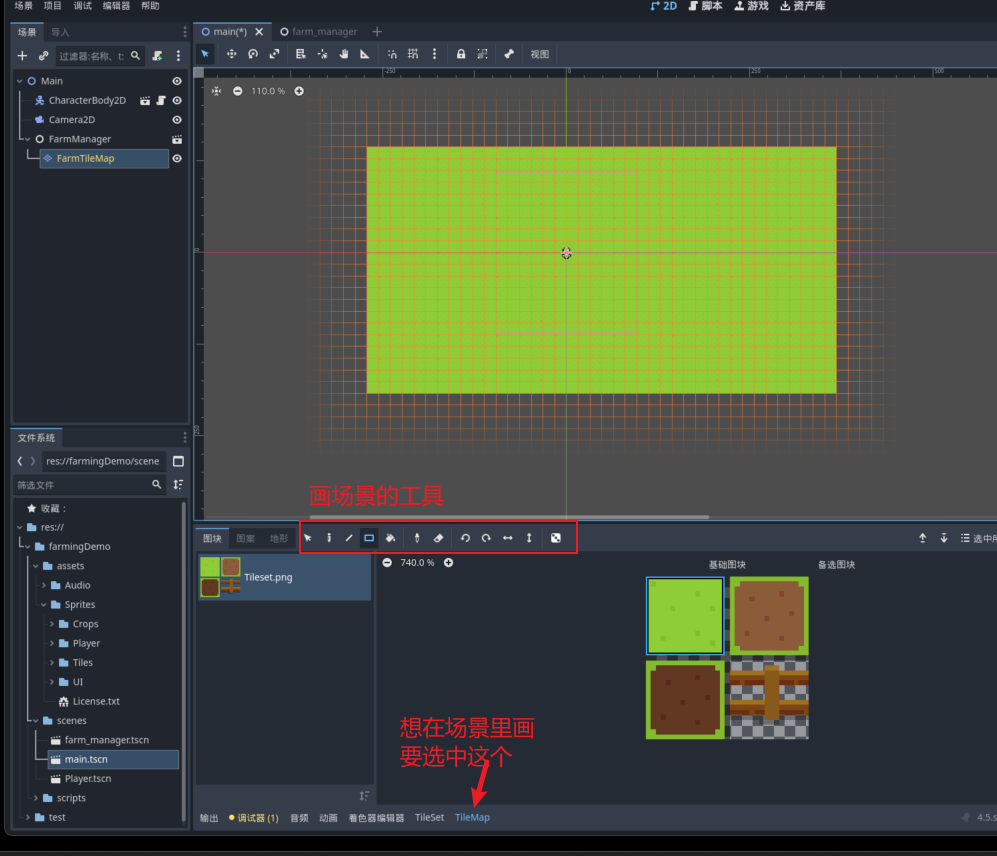Image resolution: width=997 pixels, height=856 pixels.
Task: Collapse the FarmManager node in scene tree
Action: pyautogui.click(x=27, y=139)
